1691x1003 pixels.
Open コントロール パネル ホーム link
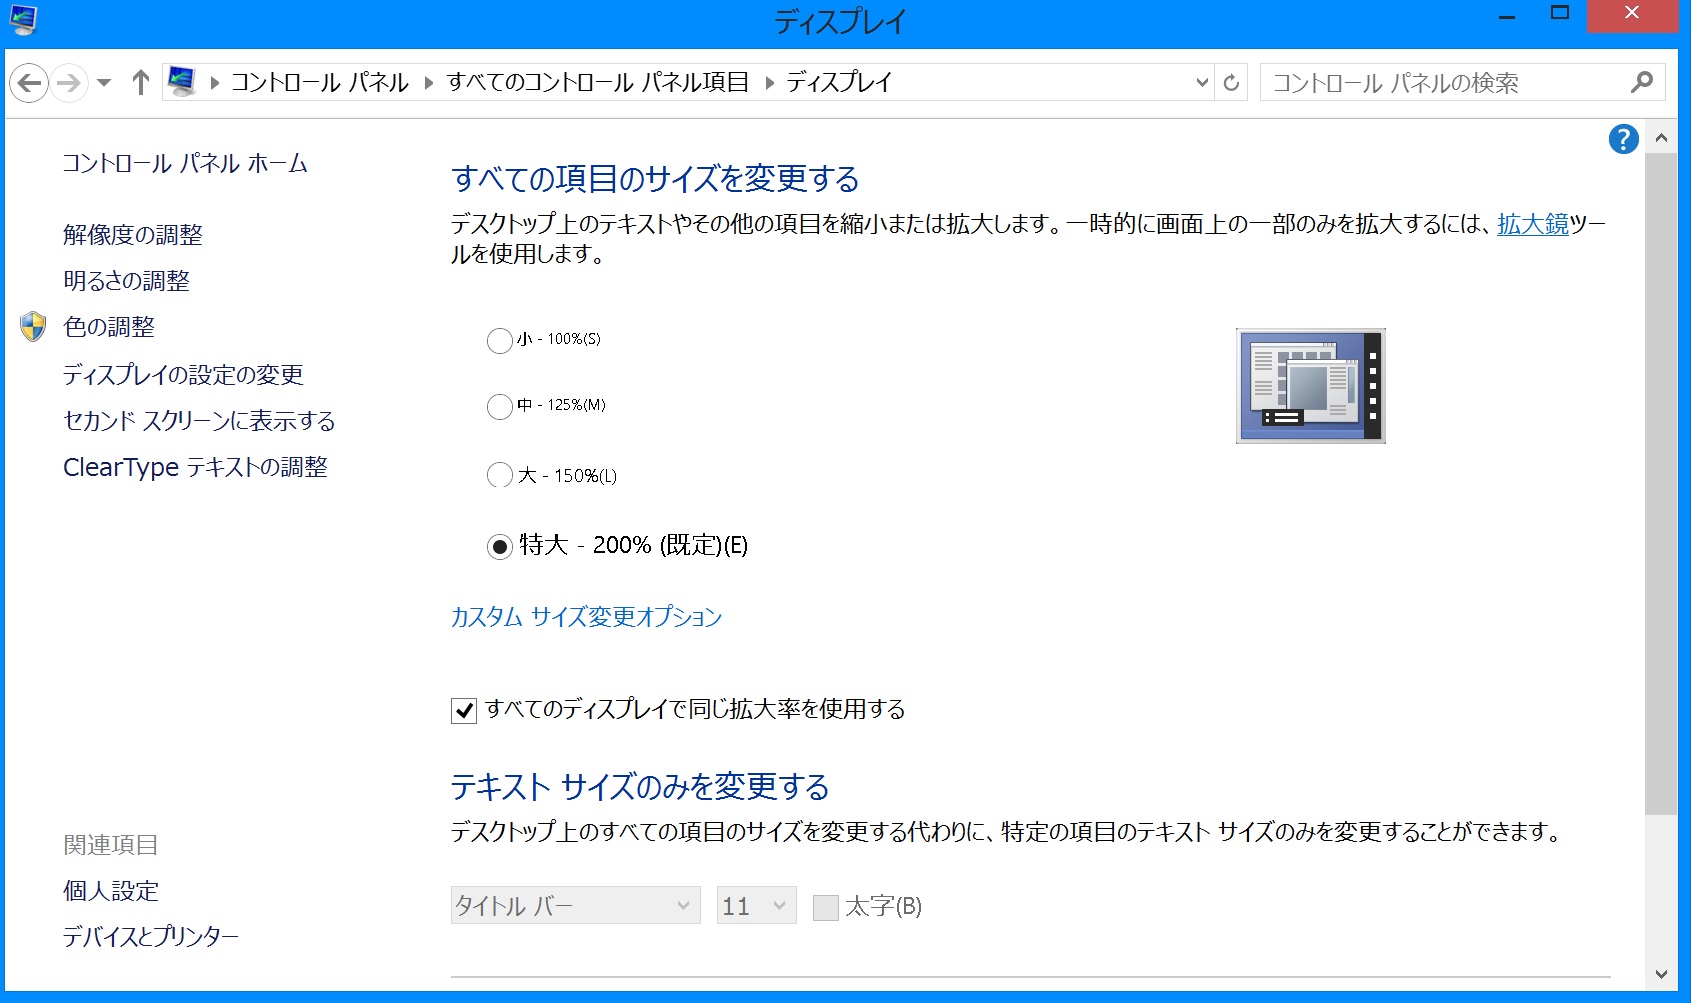click(185, 163)
